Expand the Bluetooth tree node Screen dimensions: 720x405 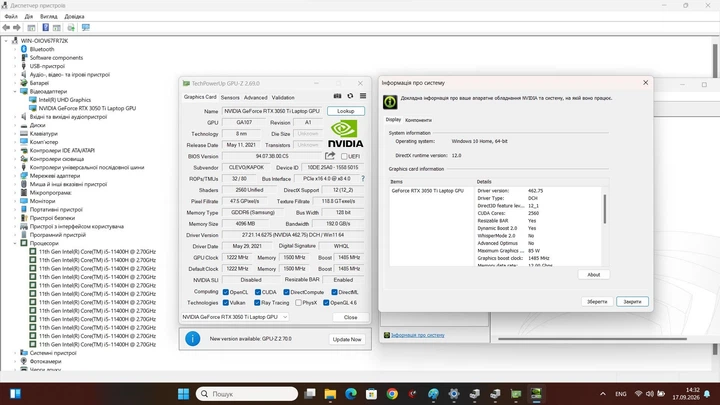(15, 49)
